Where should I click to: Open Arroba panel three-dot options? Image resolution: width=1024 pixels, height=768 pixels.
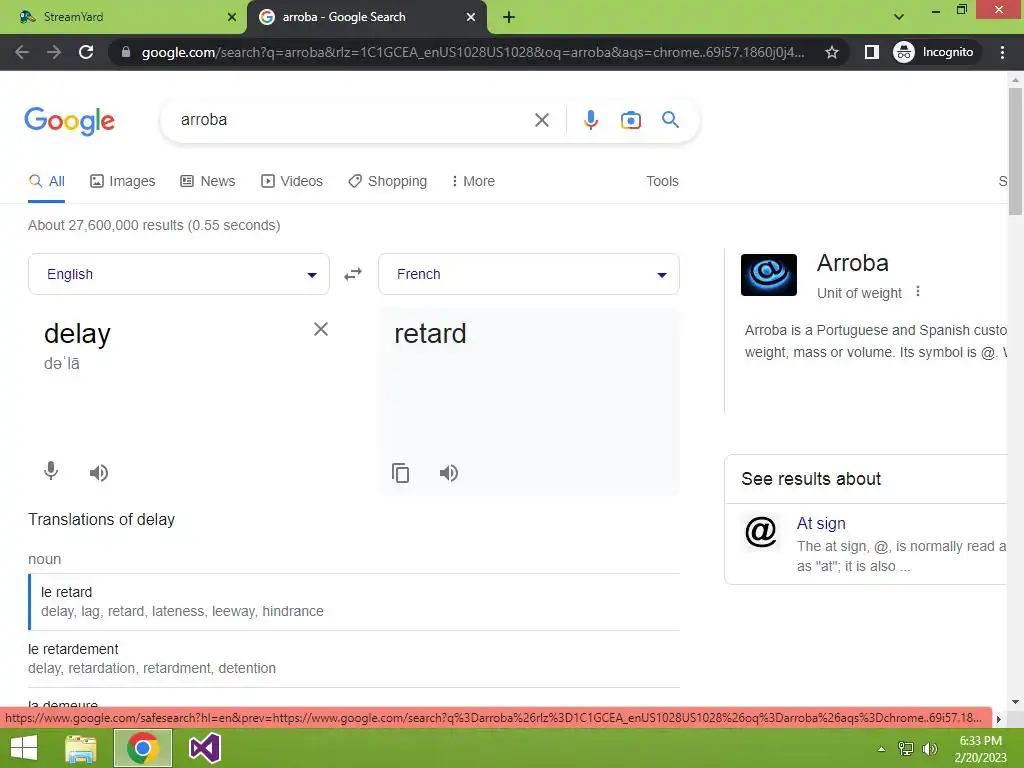tap(918, 291)
